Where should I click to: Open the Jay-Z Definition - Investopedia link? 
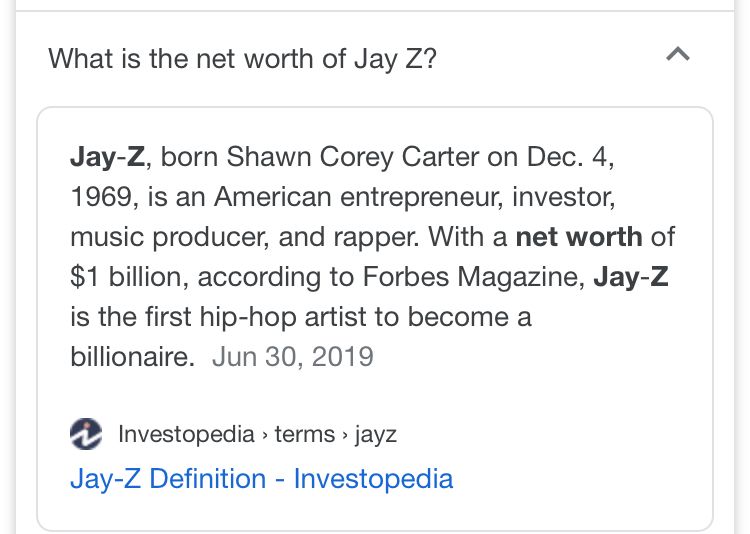[261, 479]
